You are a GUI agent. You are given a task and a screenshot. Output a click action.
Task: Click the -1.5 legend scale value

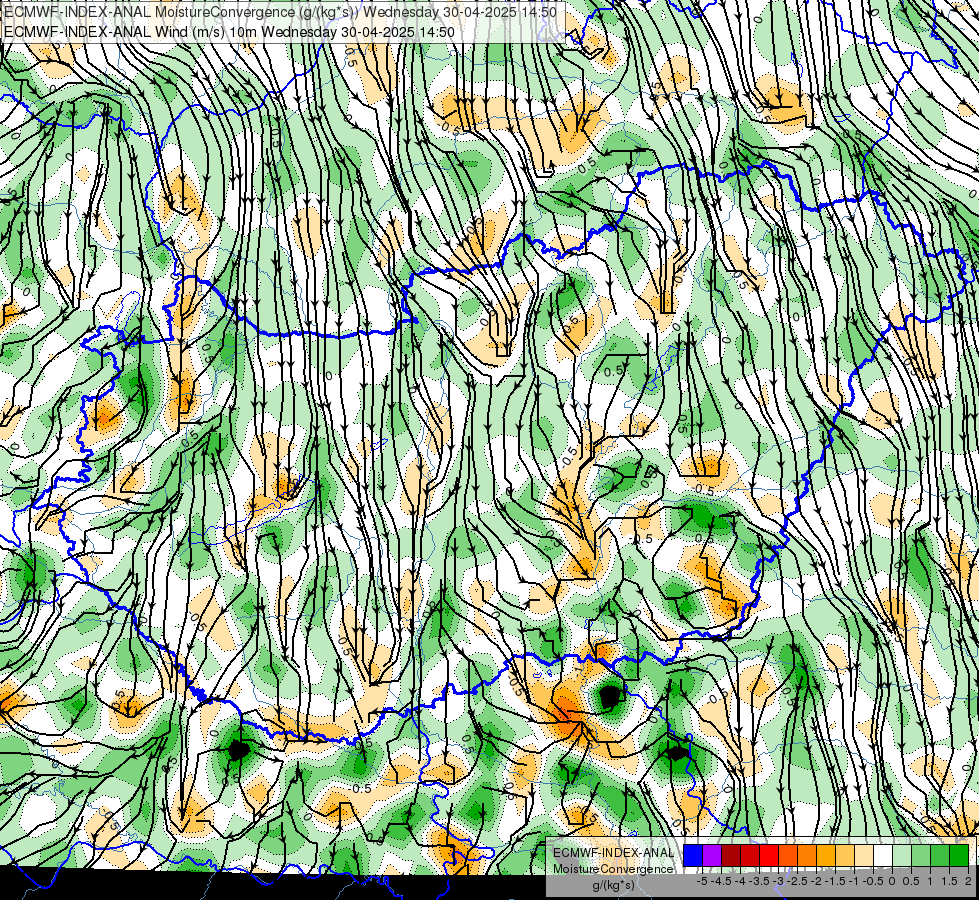pyautogui.click(x=835, y=881)
